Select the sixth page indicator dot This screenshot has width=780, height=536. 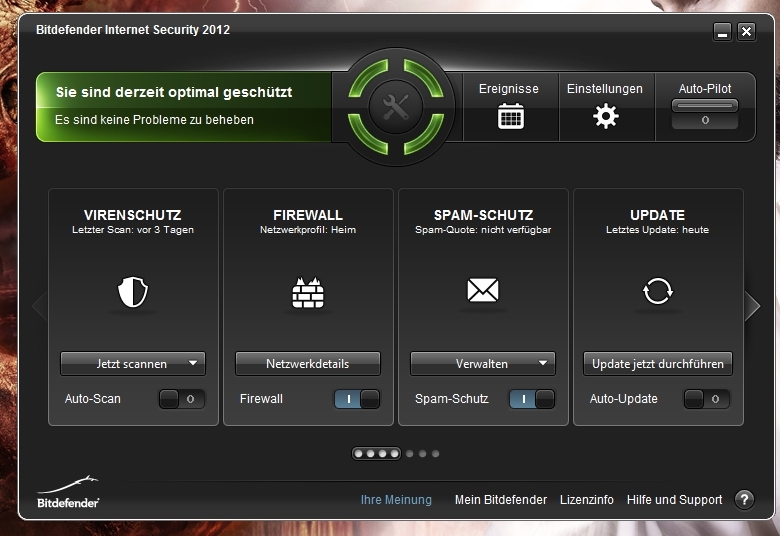(422, 453)
